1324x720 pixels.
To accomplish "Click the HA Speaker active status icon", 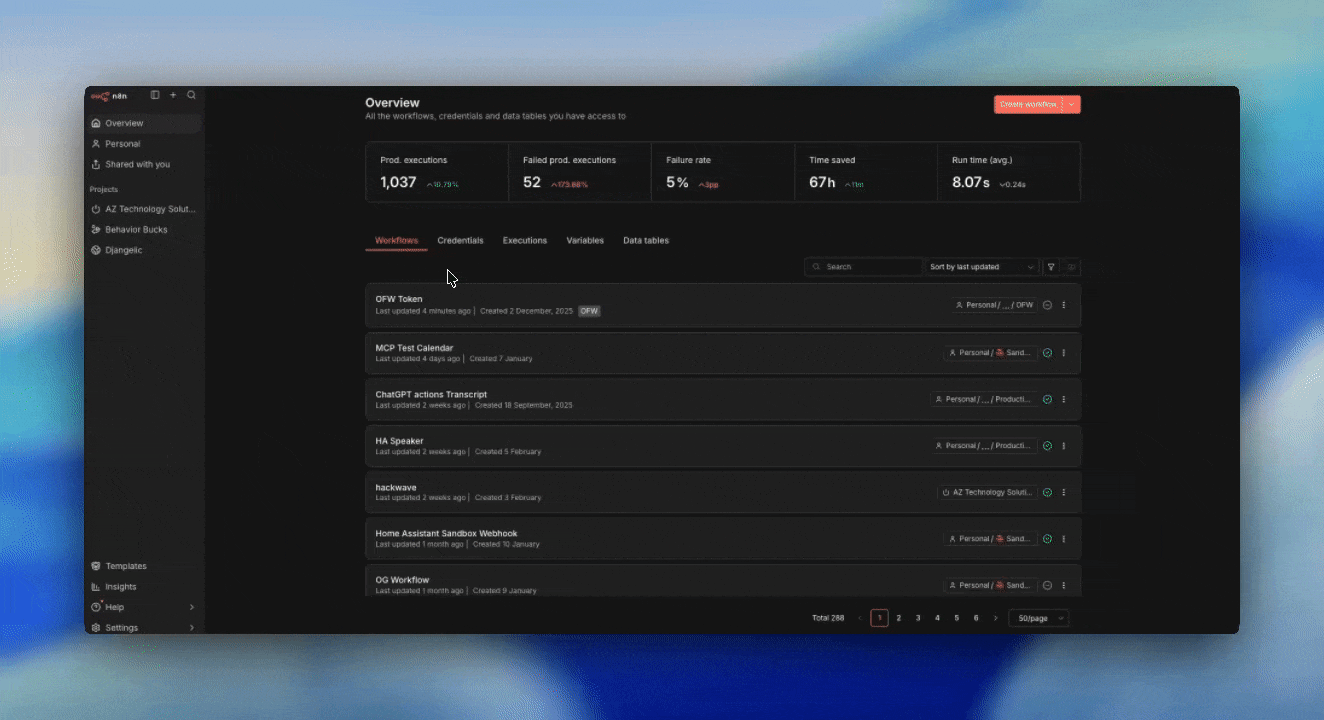I will coord(1047,446).
